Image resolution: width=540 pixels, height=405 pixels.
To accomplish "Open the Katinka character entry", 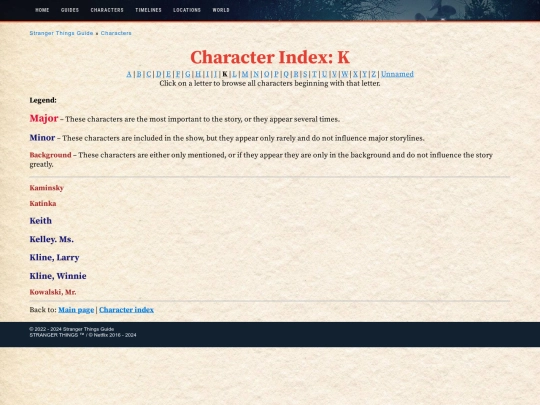I will click(x=43, y=204).
